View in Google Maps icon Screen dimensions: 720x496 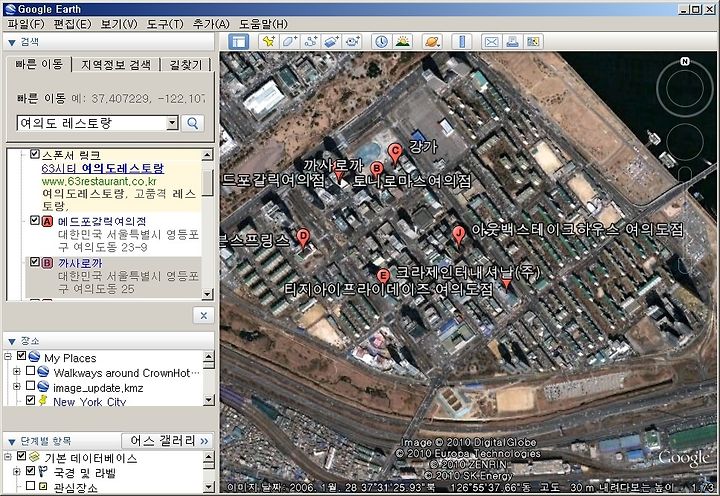click(533, 42)
